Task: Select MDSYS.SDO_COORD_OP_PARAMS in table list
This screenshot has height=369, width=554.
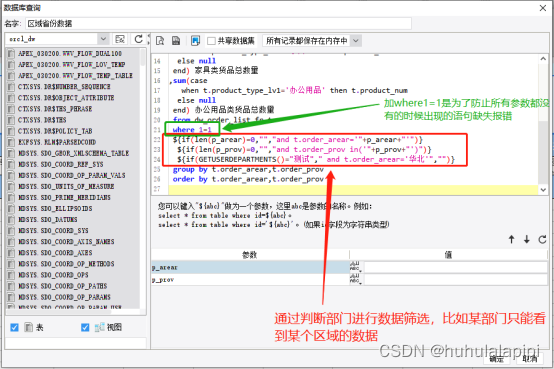Action: 64,297
